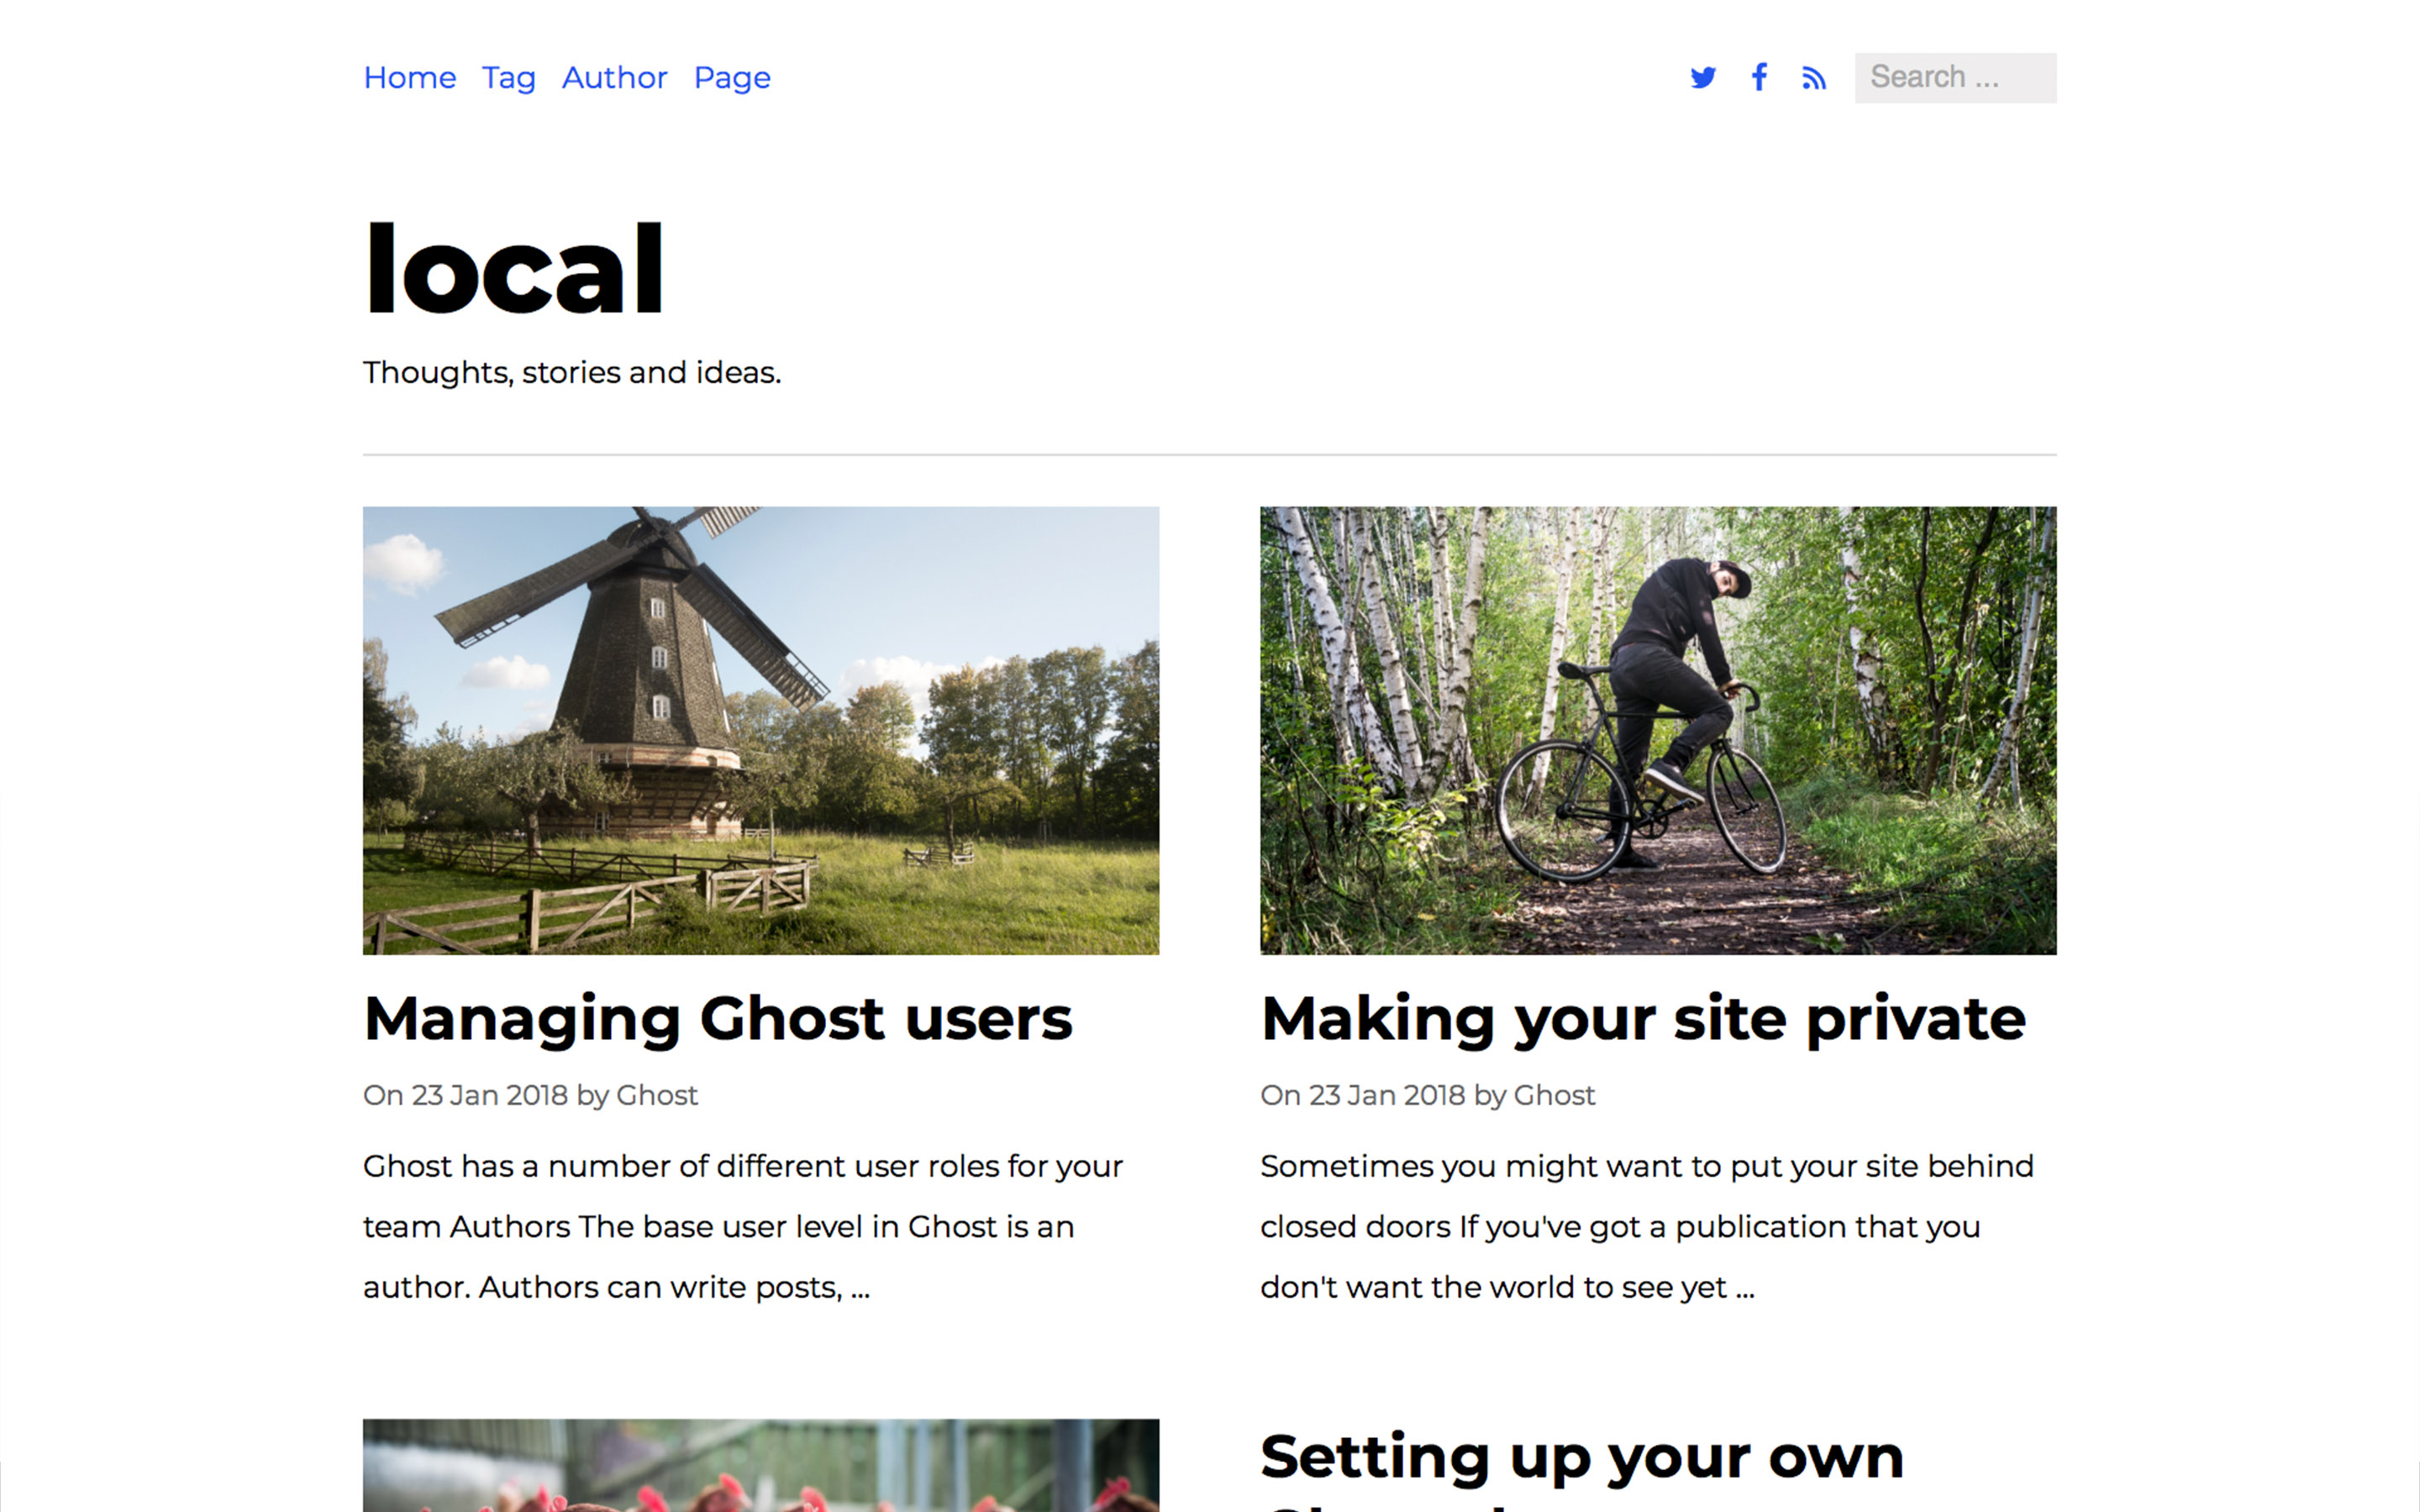Open 'Managing Ghost users' post title
2420x1512 pixels.
717,1019
